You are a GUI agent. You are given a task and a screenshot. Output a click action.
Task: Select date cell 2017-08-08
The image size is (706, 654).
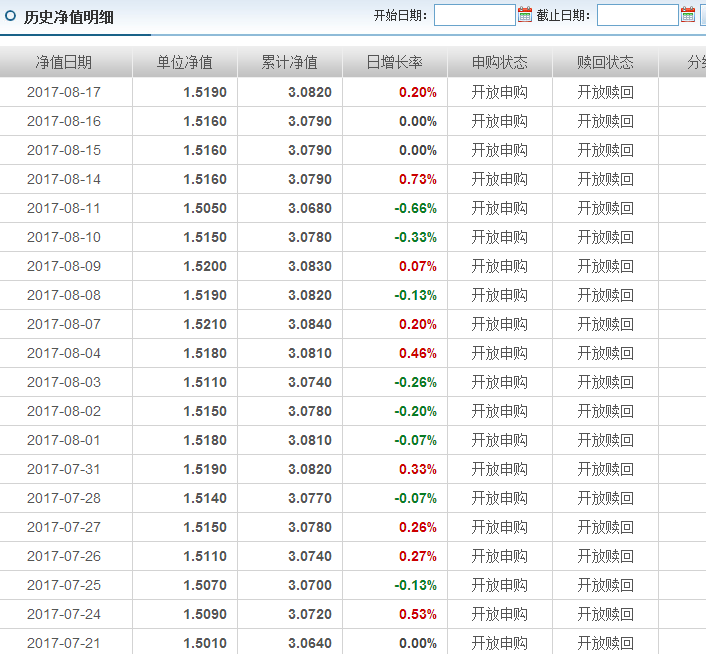[64, 295]
